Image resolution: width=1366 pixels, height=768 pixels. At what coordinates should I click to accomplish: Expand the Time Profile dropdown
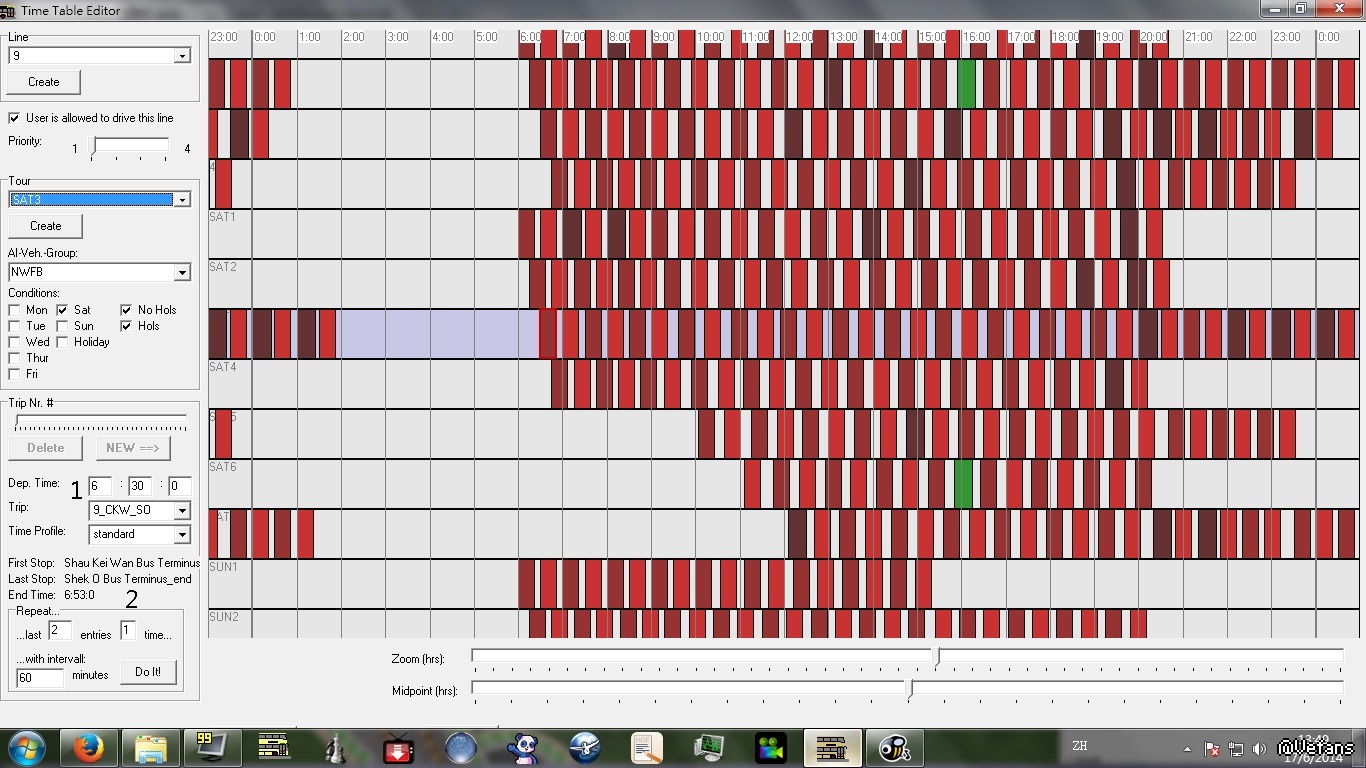[x=182, y=535]
